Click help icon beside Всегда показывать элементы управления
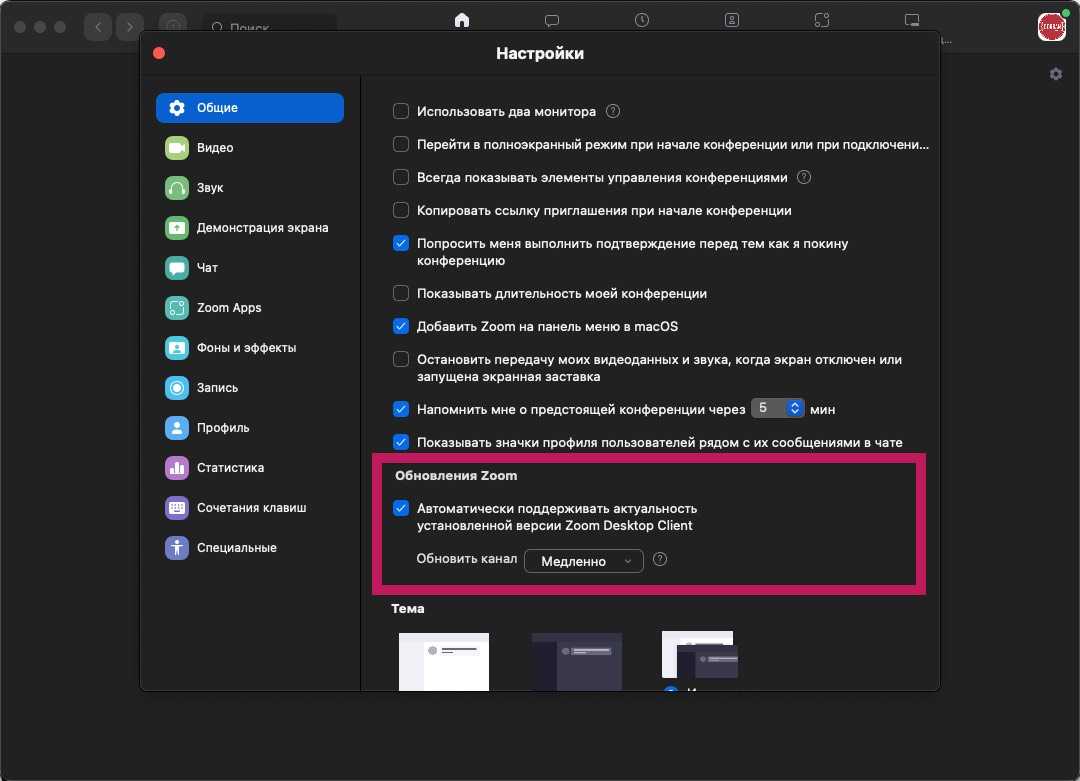Image resolution: width=1080 pixels, height=781 pixels. (804, 177)
